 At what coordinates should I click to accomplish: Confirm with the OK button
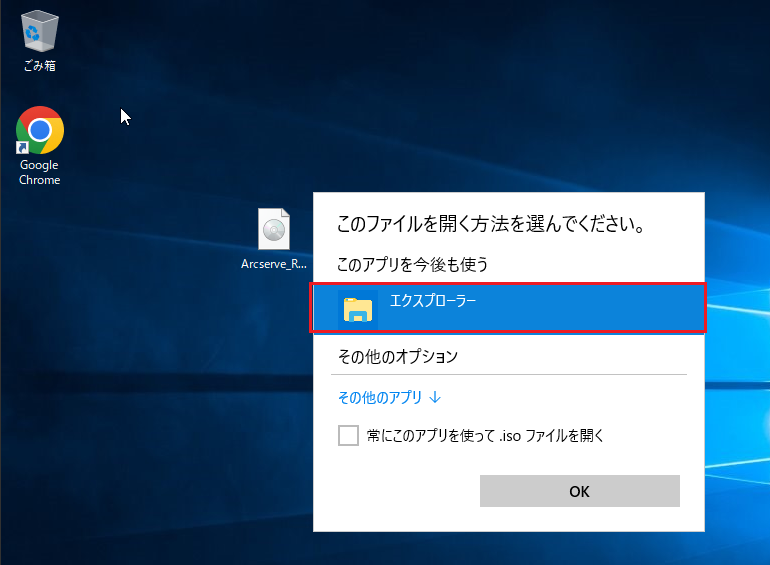tap(579, 491)
